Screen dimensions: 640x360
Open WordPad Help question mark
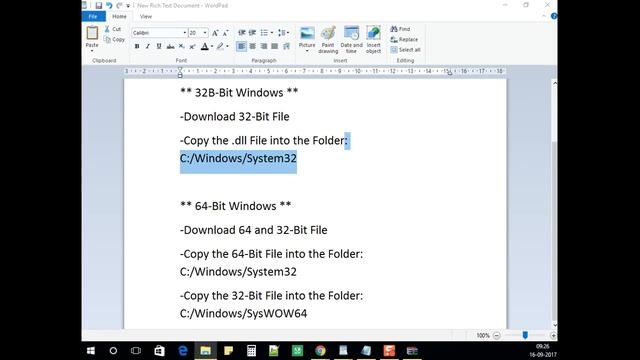[554, 16]
